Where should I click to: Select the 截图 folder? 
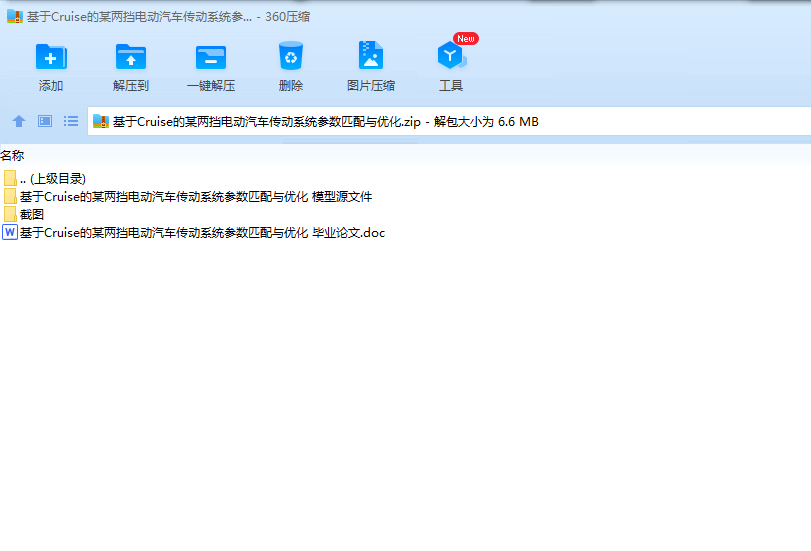pyautogui.click(x=23, y=214)
